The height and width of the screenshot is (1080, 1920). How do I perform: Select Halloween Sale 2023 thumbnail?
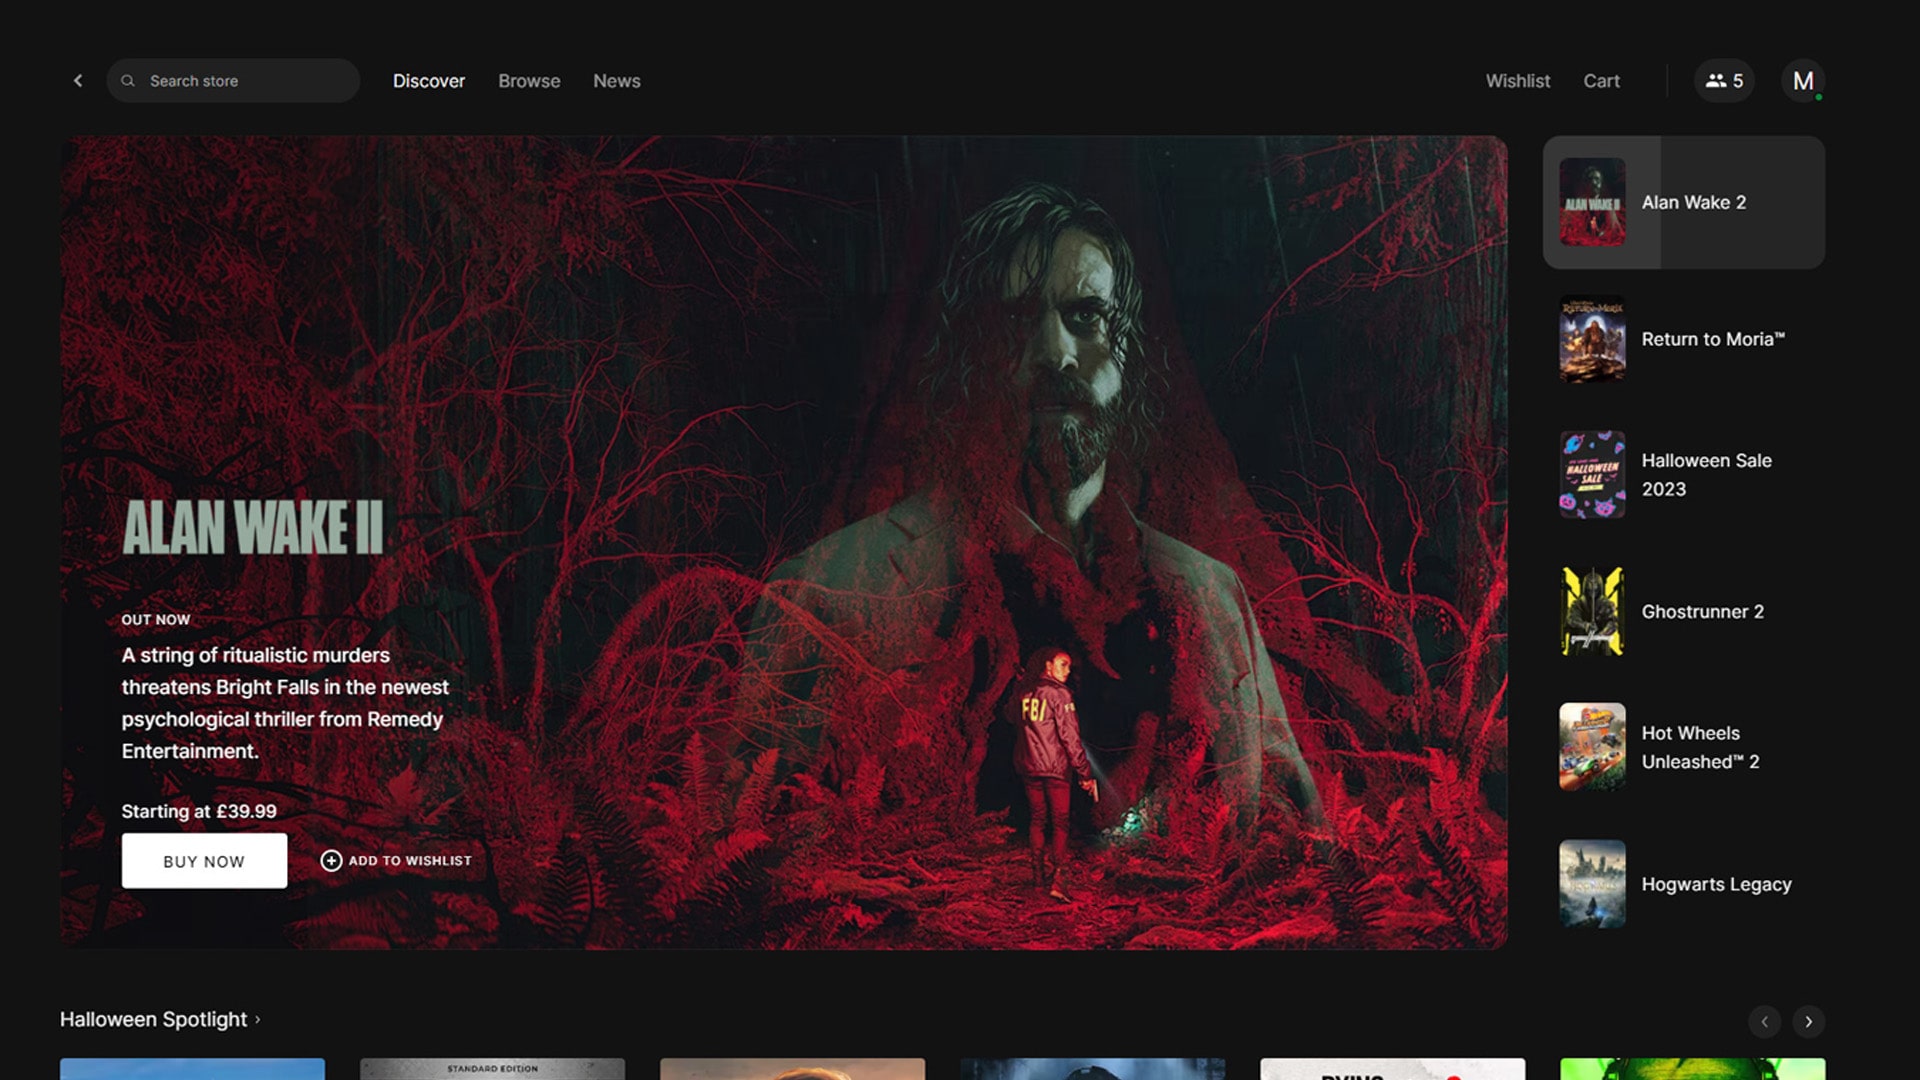1592,475
